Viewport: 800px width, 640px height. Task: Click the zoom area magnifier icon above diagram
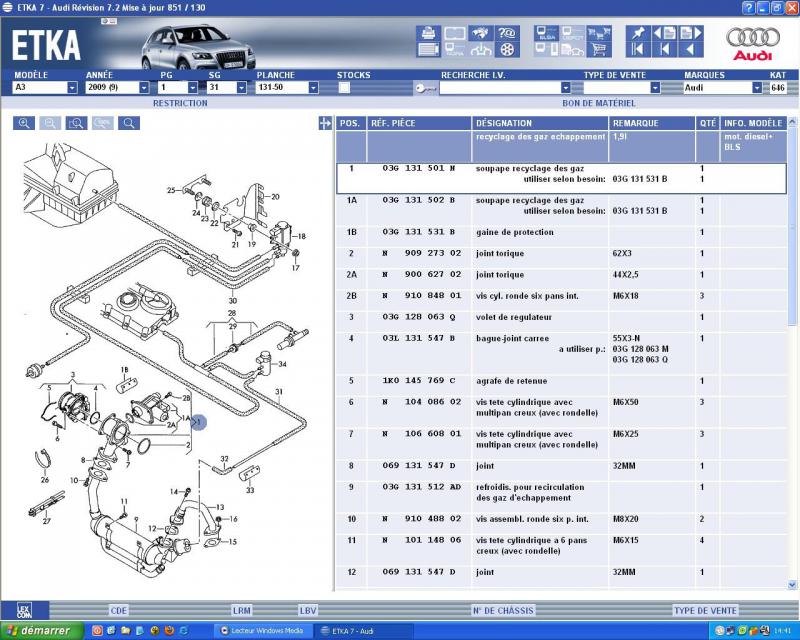pyautogui.click(x=76, y=123)
